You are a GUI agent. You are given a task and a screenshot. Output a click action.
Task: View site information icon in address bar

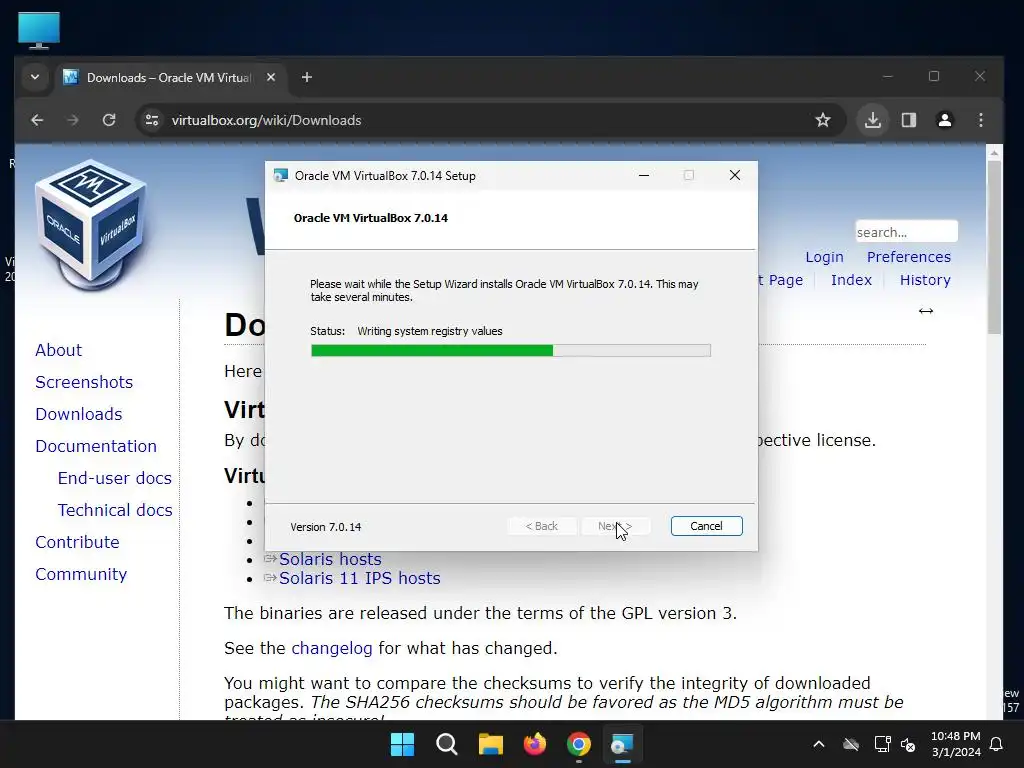(152, 120)
